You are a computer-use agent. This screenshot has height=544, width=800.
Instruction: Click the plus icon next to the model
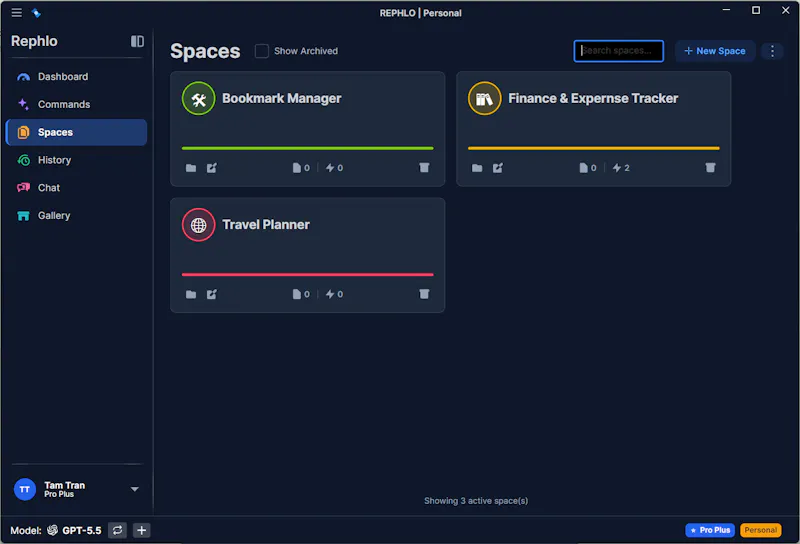(142, 530)
